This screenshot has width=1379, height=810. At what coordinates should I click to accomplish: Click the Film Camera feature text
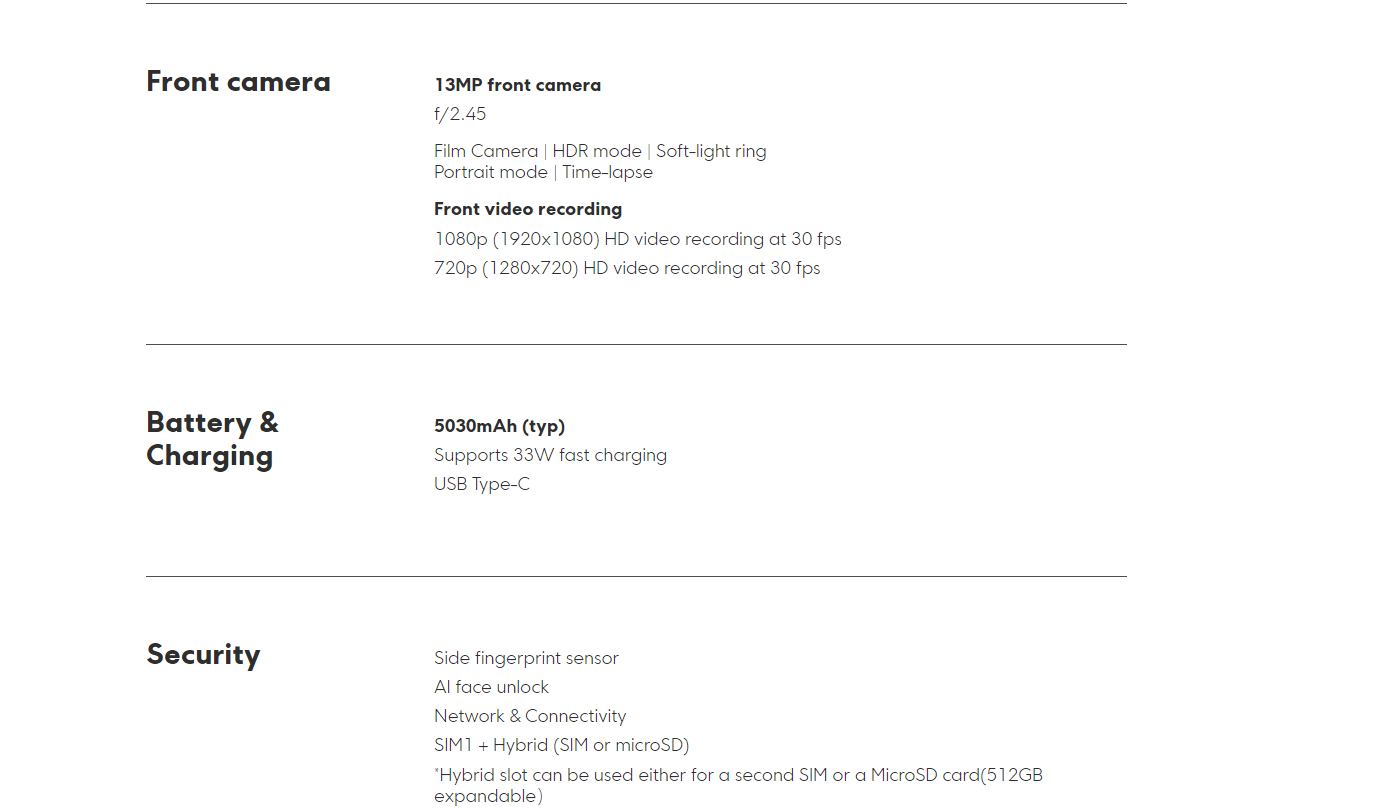pos(486,151)
